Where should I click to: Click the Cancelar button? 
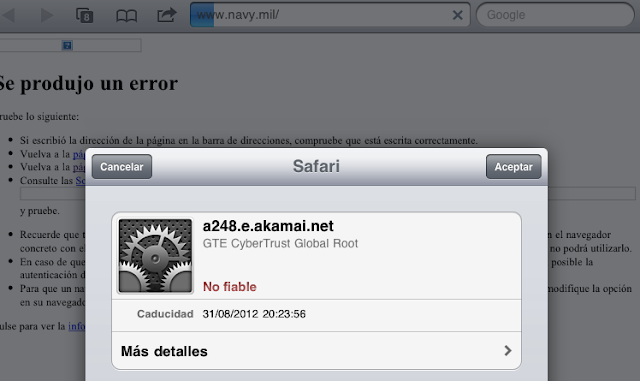click(x=122, y=167)
